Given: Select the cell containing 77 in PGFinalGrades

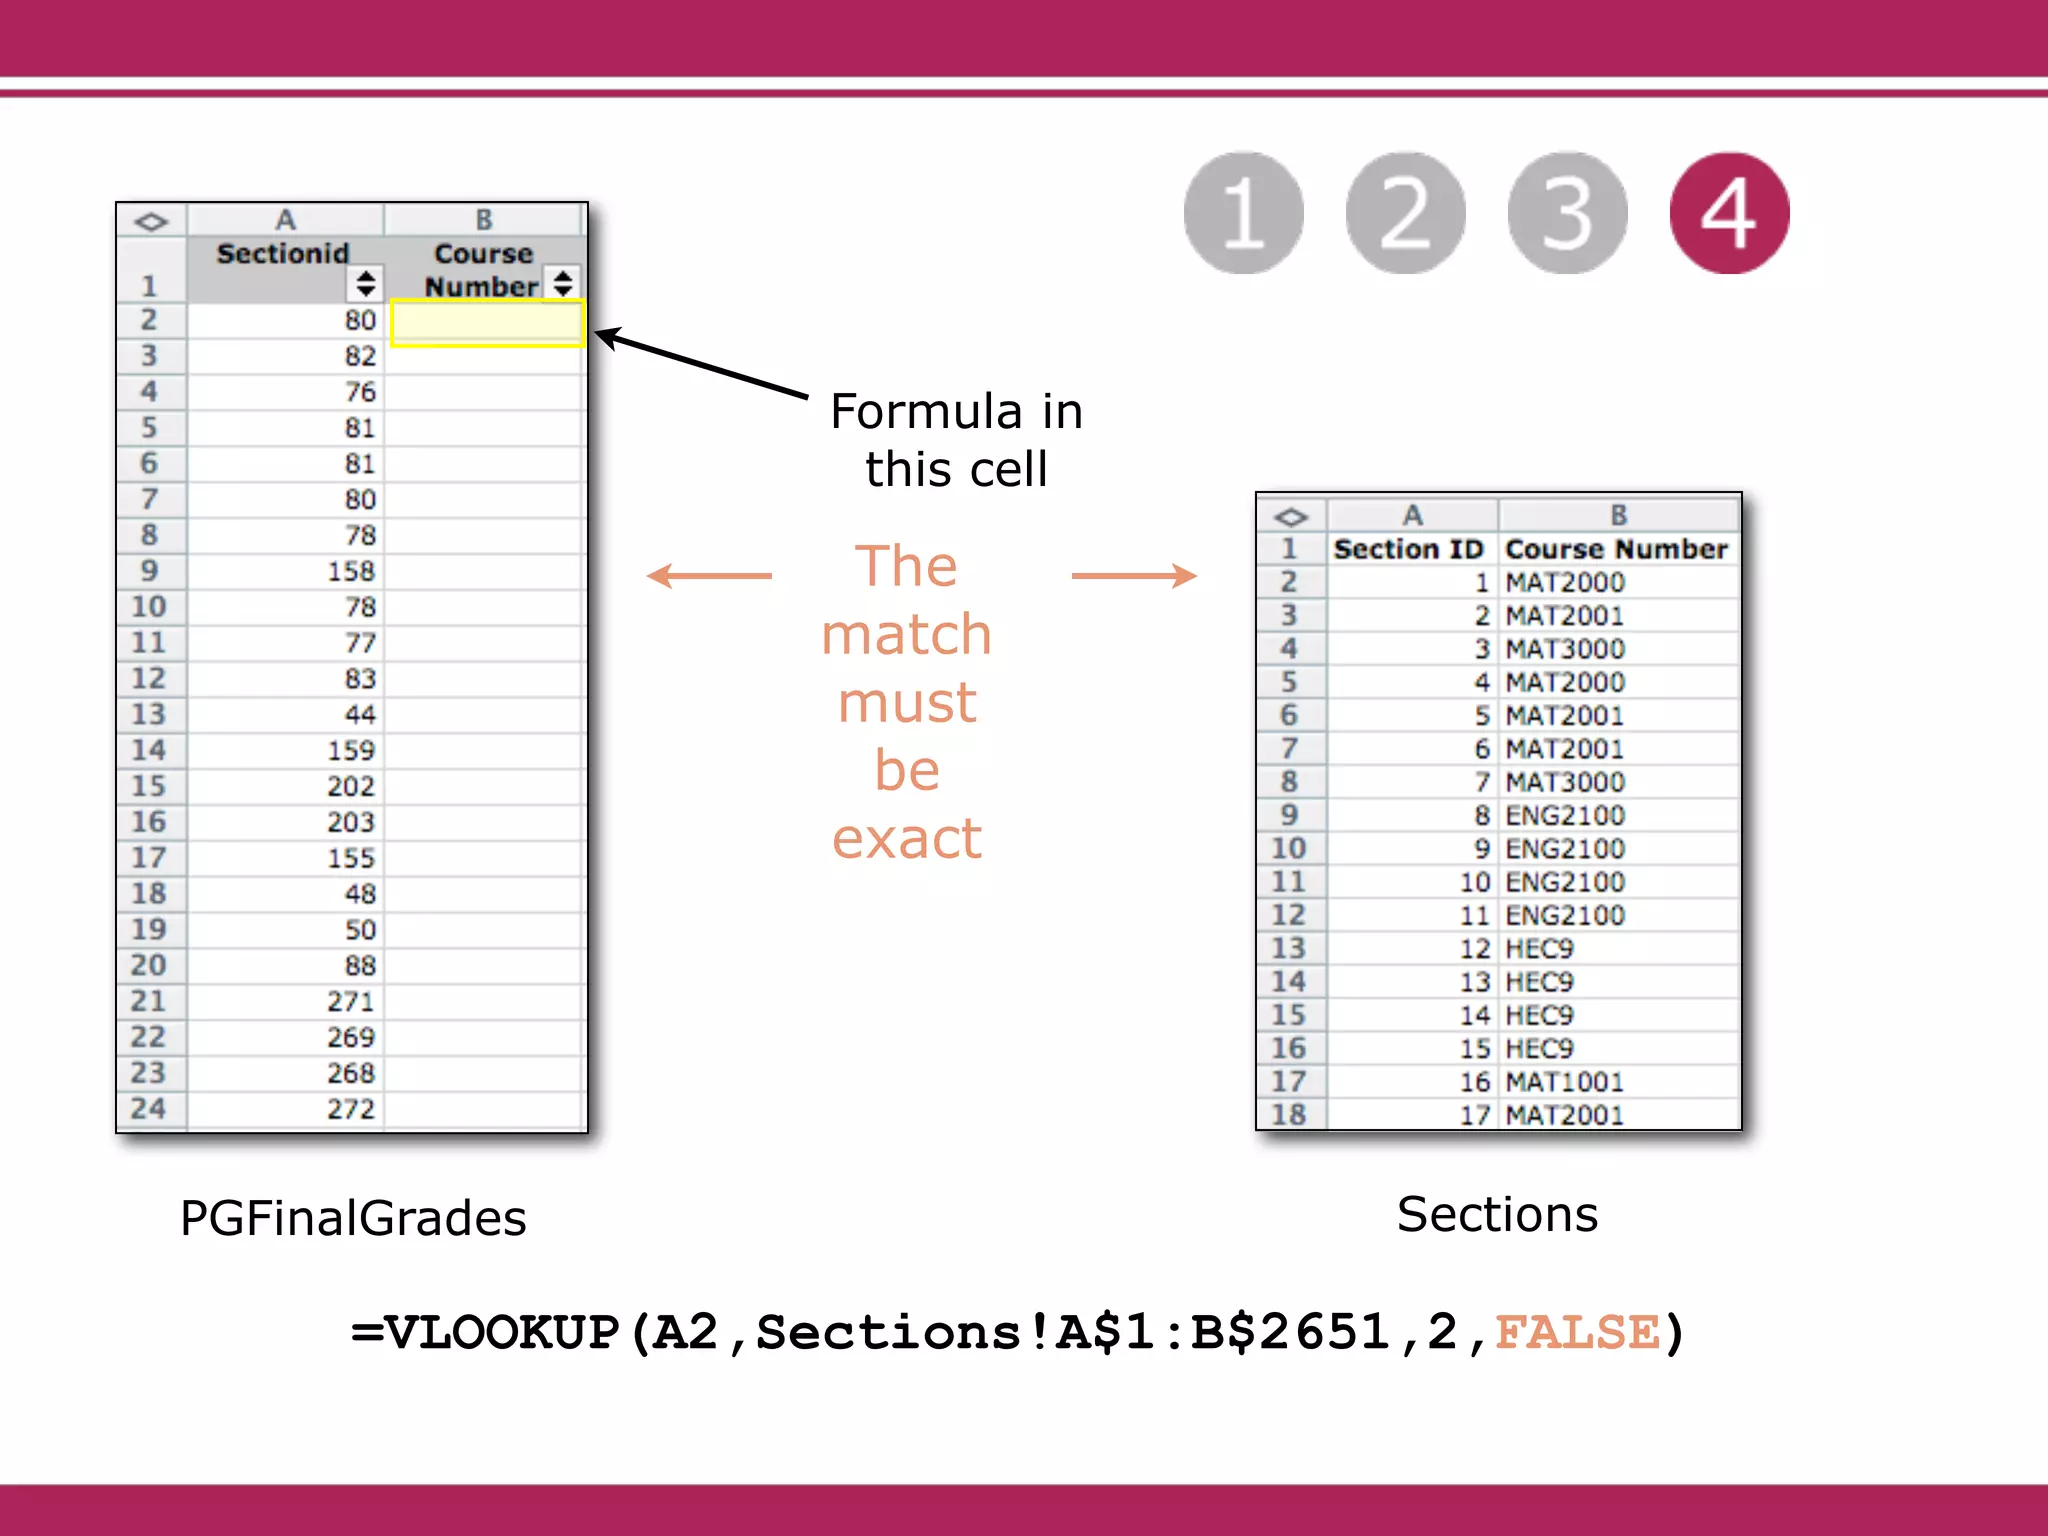Looking at the screenshot, I should [286, 643].
